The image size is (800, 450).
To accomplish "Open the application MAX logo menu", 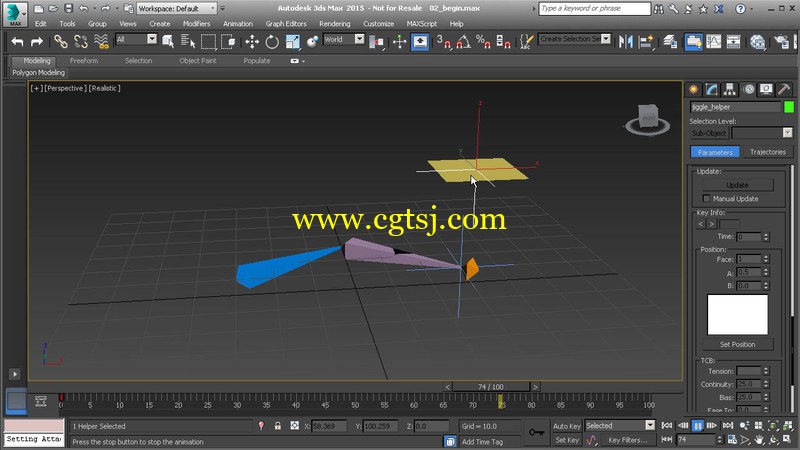I will click(15, 14).
